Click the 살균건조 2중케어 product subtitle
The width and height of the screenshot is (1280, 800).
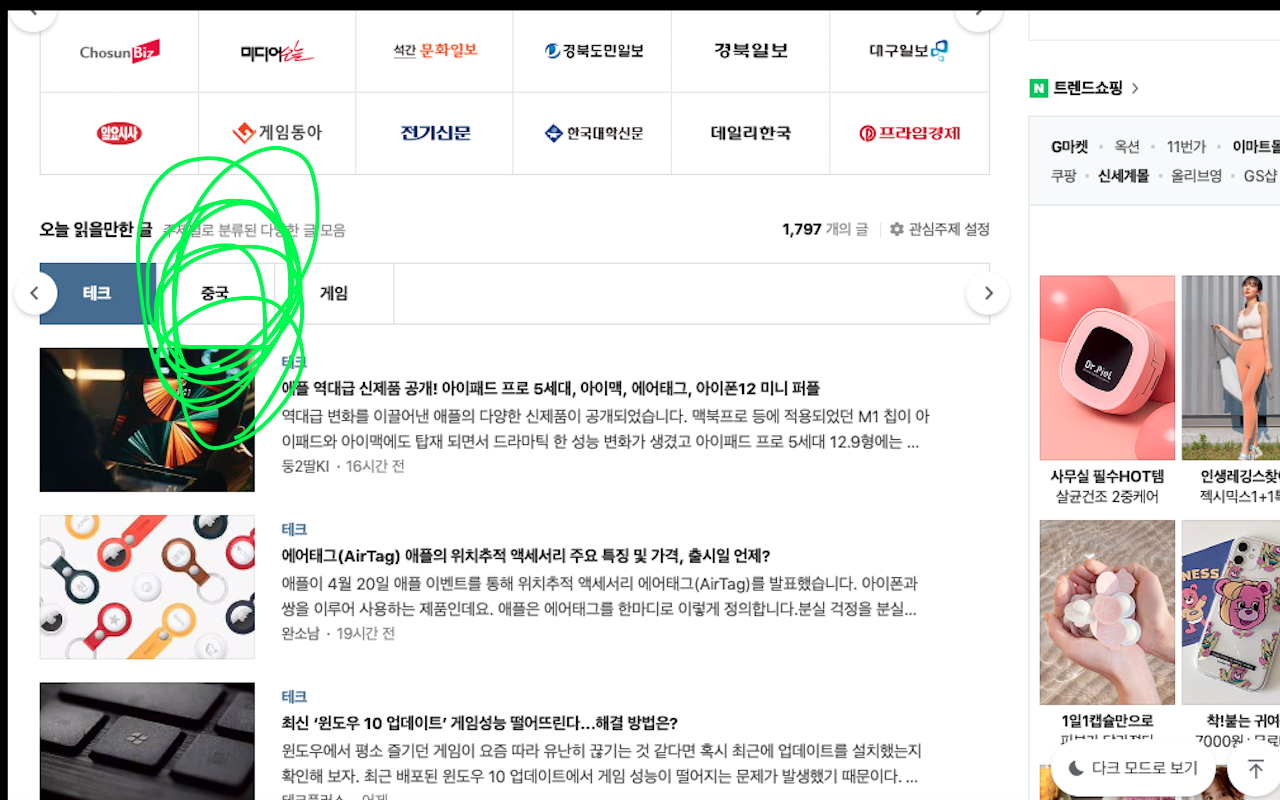(x=1107, y=497)
